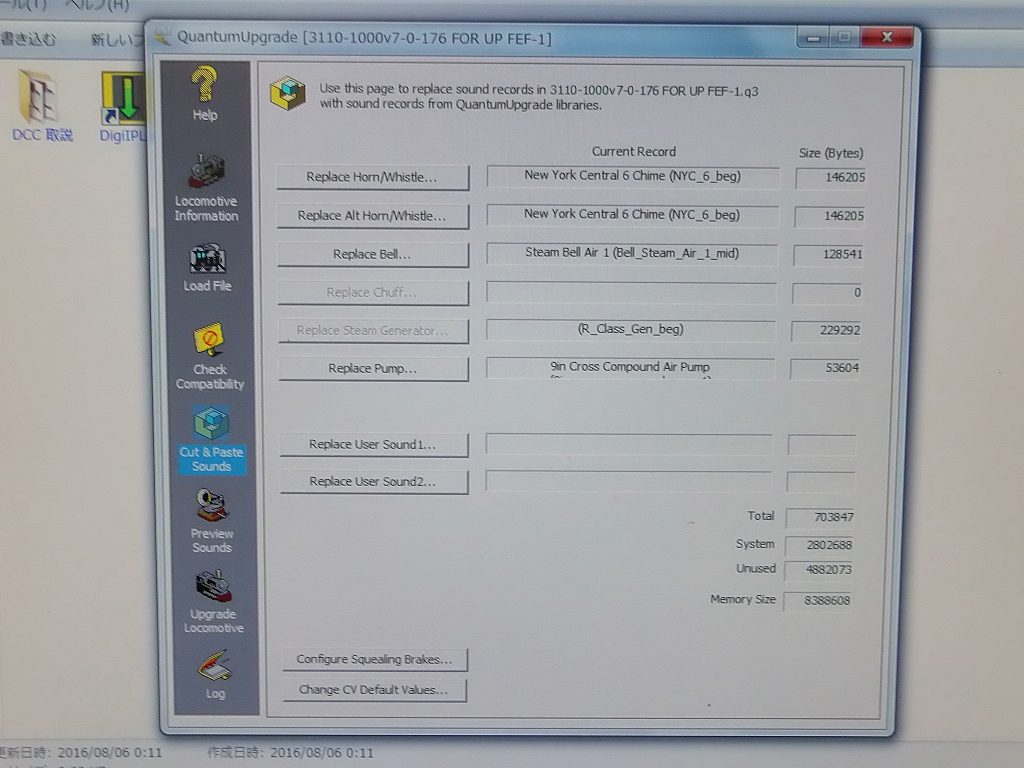Screen dimensions: 1024x768
Task: Click Replace Horn/Whistle button
Action: (x=372, y=177)
